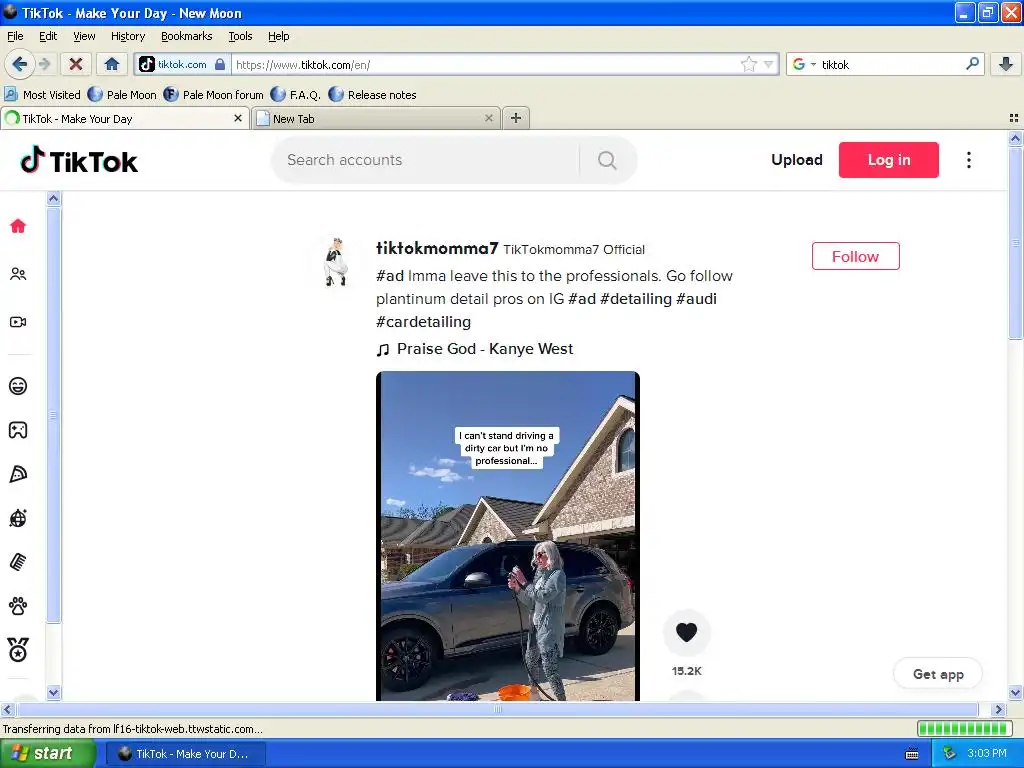
Task: Open the Most Visited bookmarks folder
Action: [42, 95]
